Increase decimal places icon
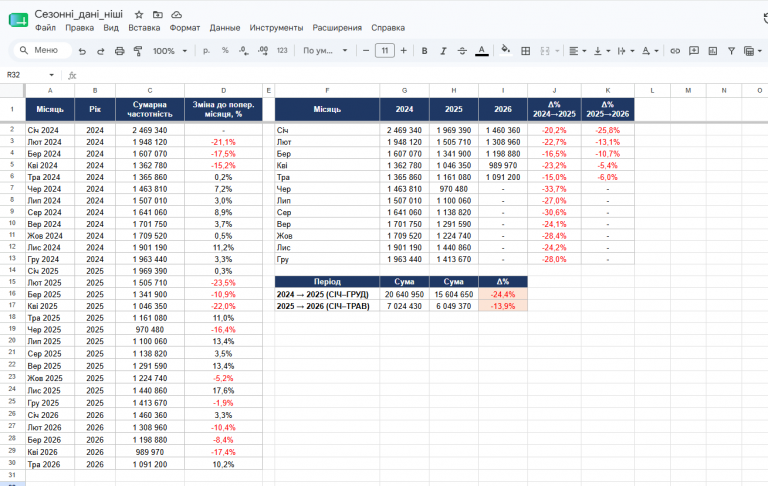Image resolution: width=768 pixels, height=486 pixels. 263,50
